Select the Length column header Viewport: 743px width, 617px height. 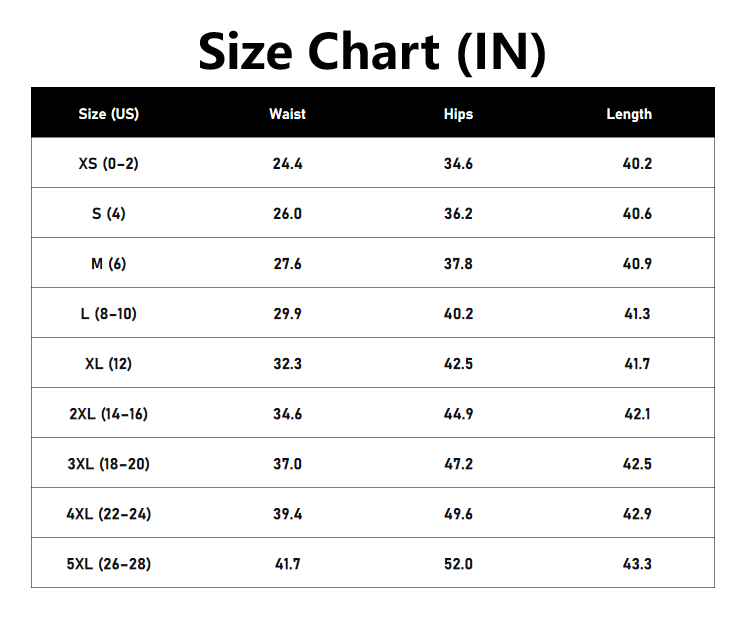pyautogui.click(x=629, y=114)
